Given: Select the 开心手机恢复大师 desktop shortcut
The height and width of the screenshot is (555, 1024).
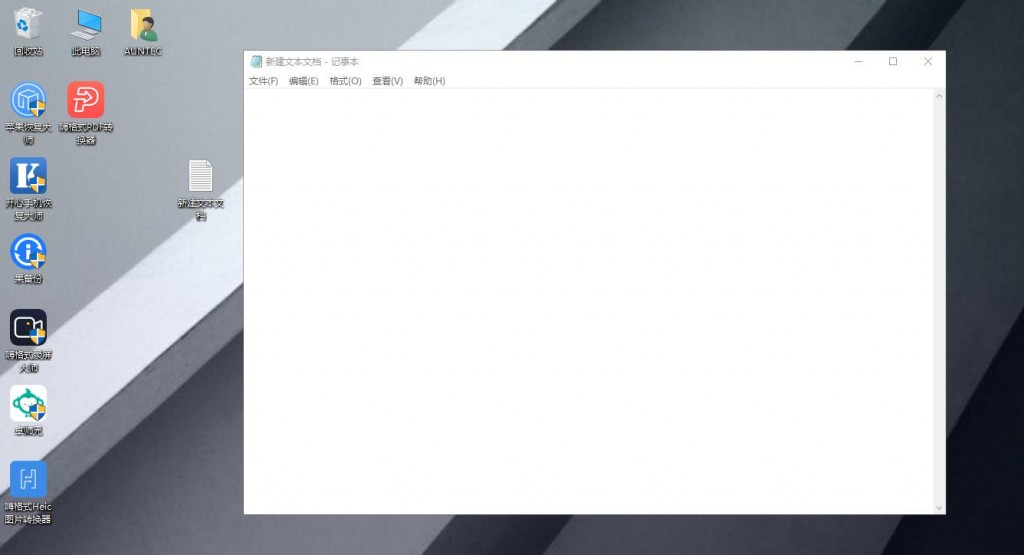Looking at the screenshot, I should click(28, 189).
